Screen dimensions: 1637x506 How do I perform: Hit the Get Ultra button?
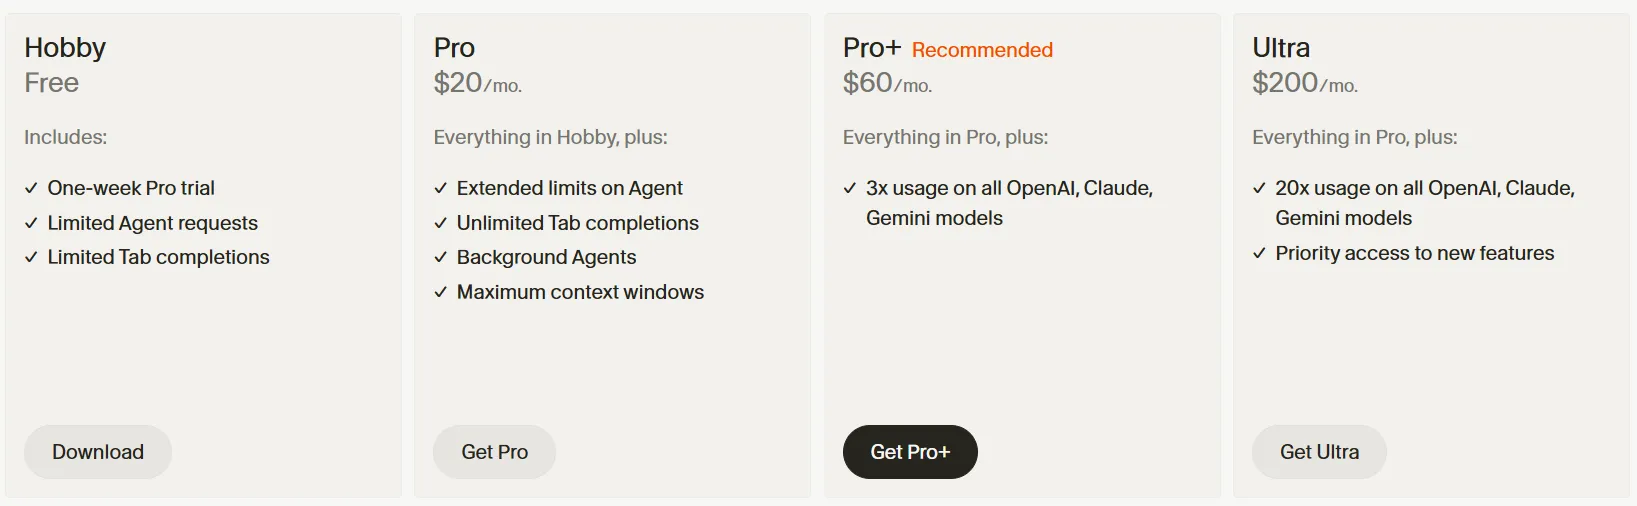pos(1319,452)
